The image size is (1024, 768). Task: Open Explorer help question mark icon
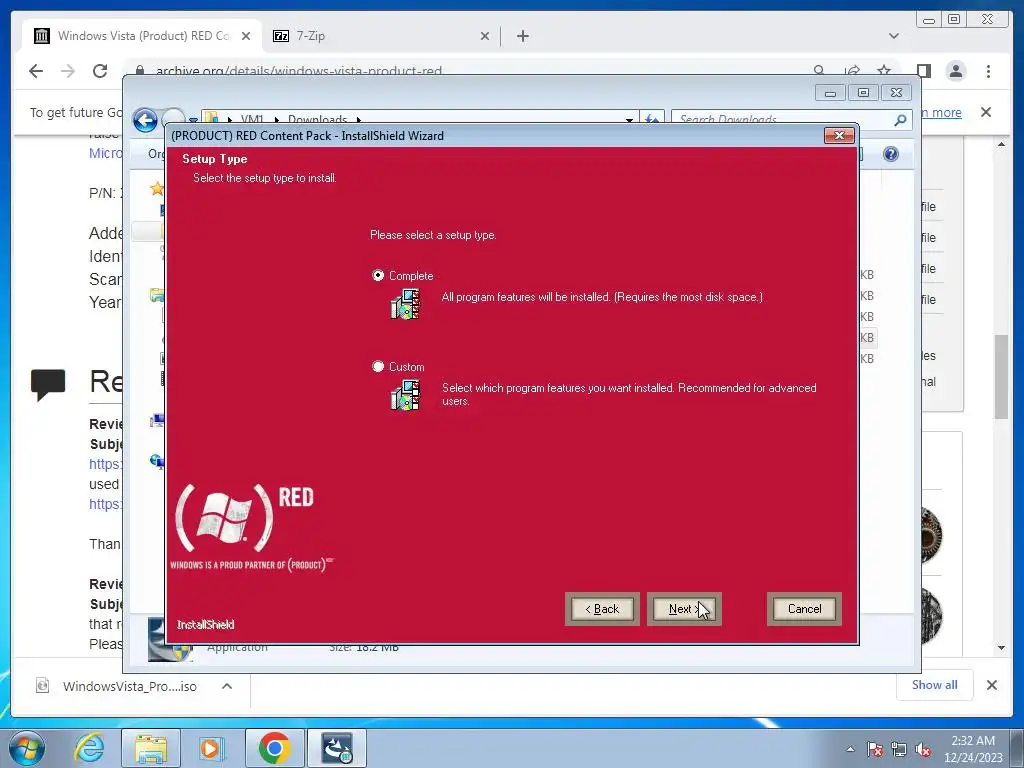(x=891, y=153)
